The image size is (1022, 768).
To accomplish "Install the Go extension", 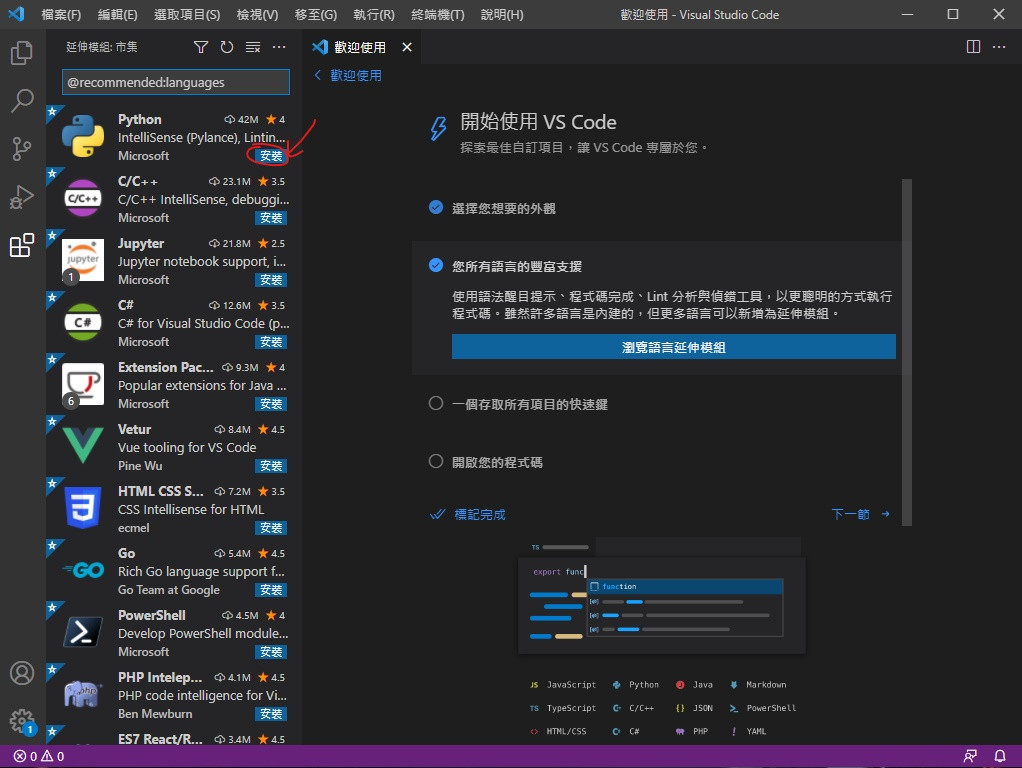I will [270, 589].
